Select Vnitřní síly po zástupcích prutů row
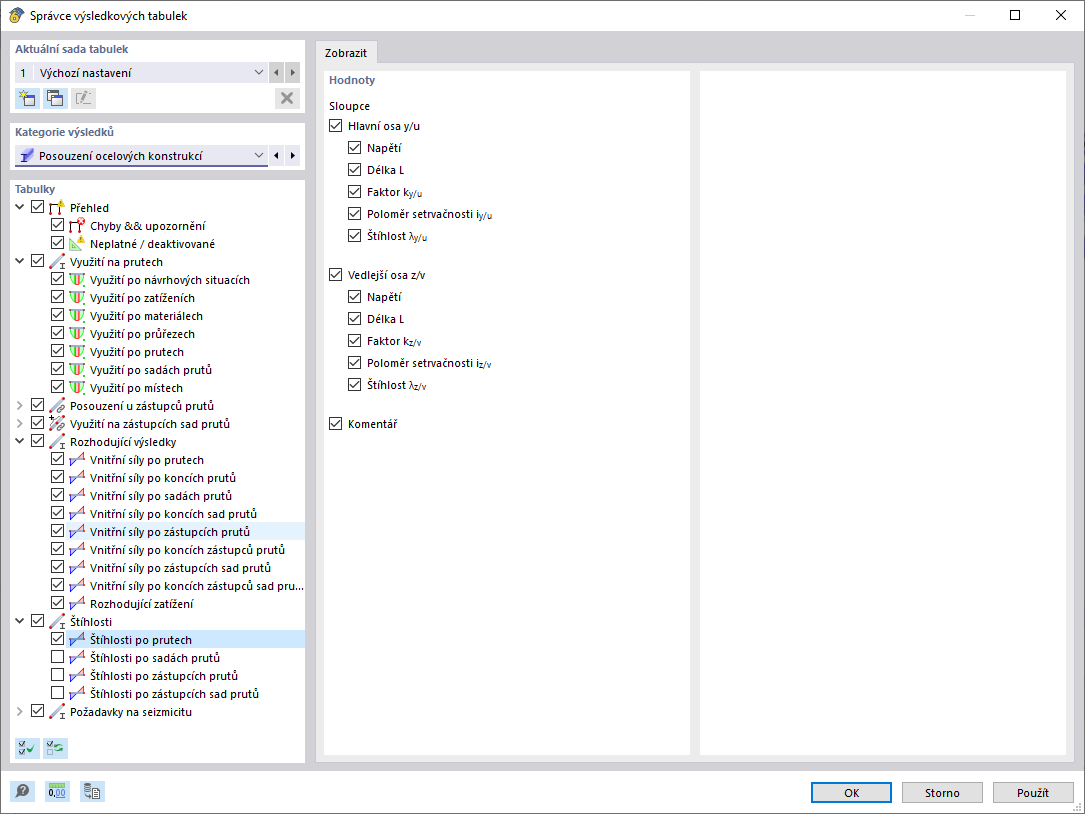The image size is (1085, 814). tap(185, 532)
